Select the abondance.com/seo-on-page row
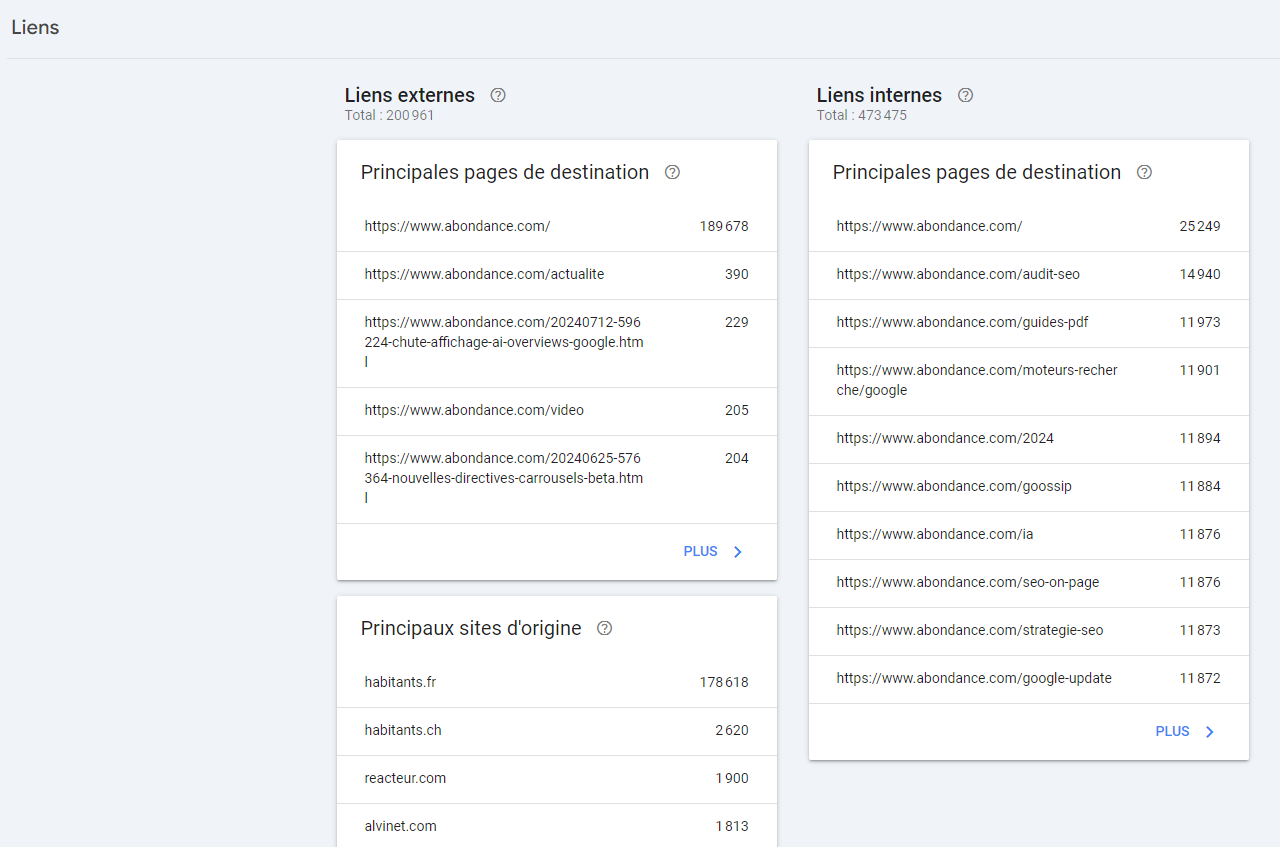Image resolution: width=1280 pixels, height=847 pixels. click(1029, 583)
